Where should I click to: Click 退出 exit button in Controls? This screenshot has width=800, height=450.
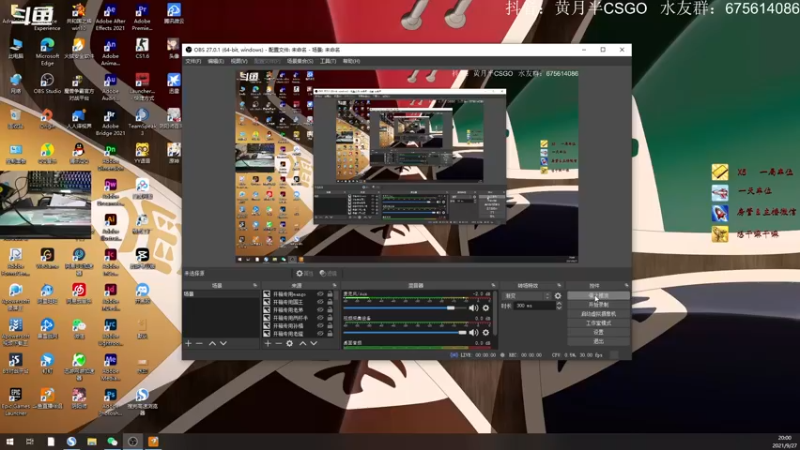pos(598,341)
